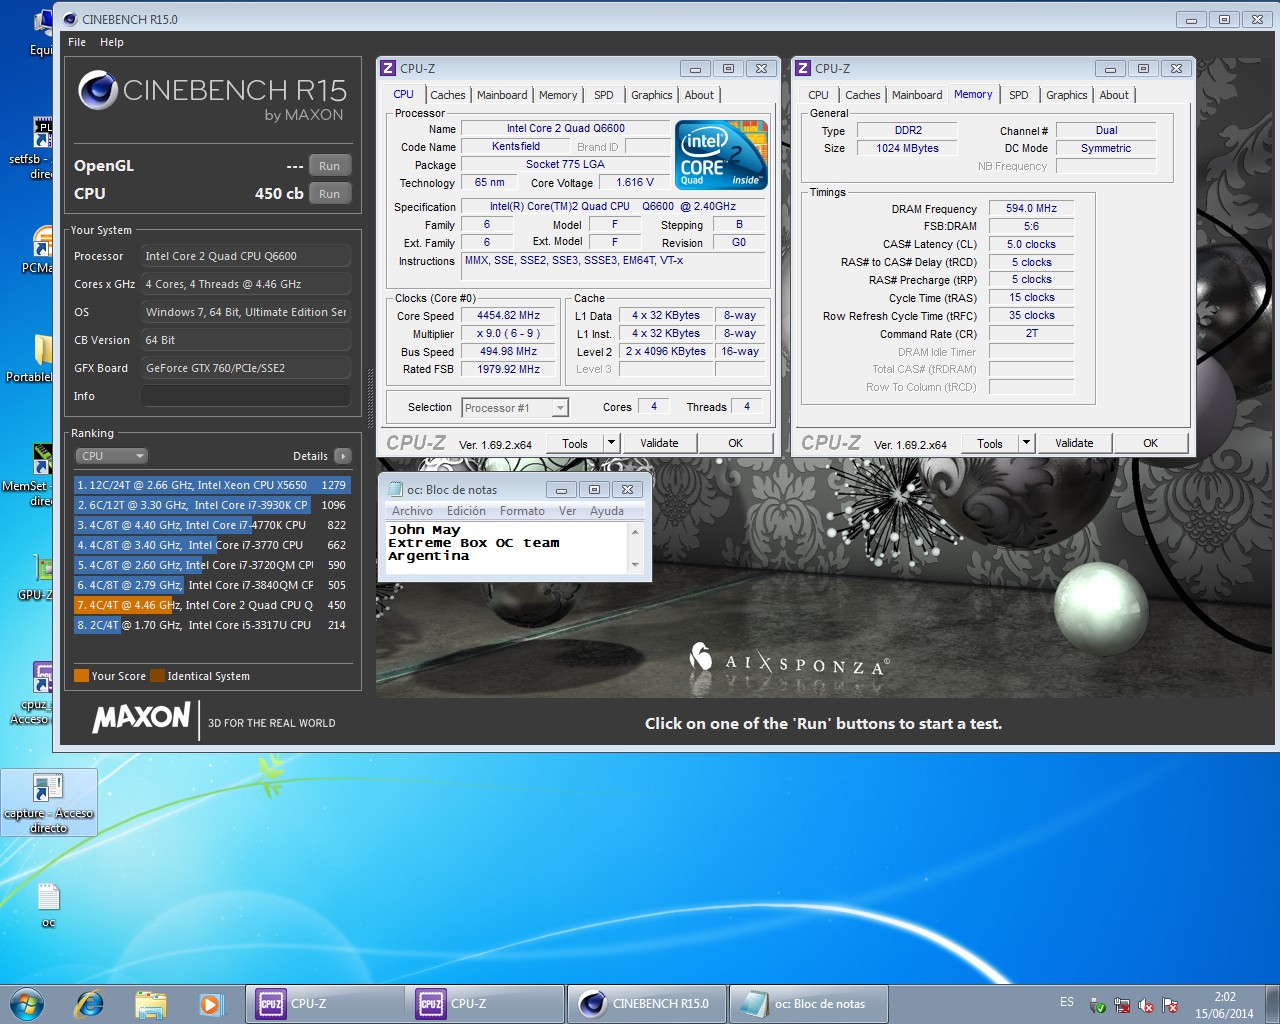
Task: Switch to Mainboard tab in right CPU-Z window
Action: (x=917, y=95)
